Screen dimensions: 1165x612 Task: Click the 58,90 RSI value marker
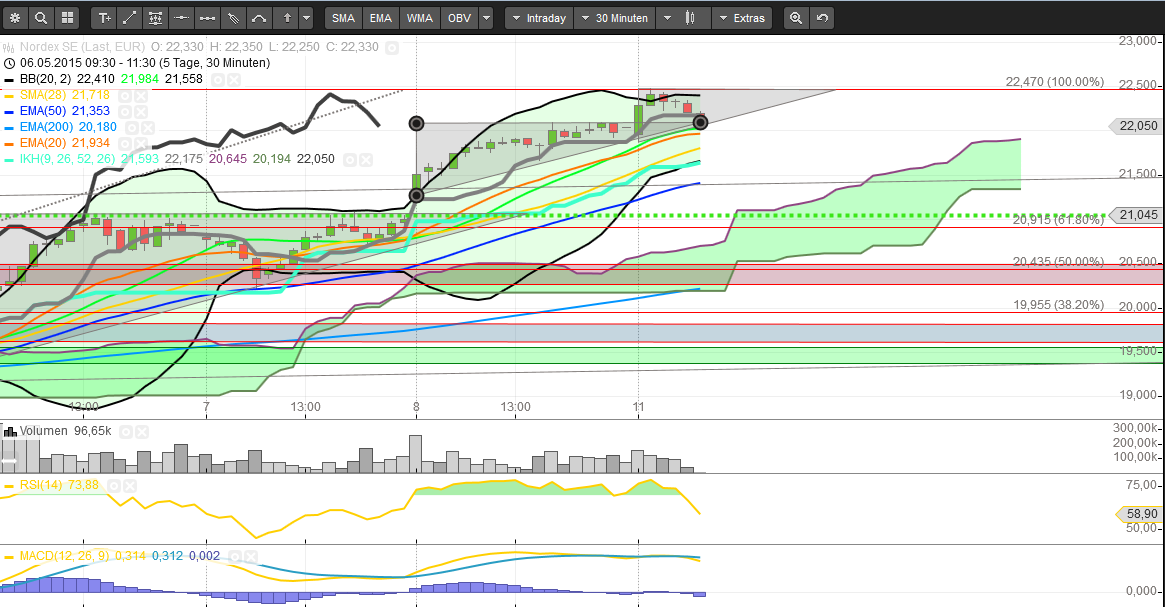(x=1138, y=514)
